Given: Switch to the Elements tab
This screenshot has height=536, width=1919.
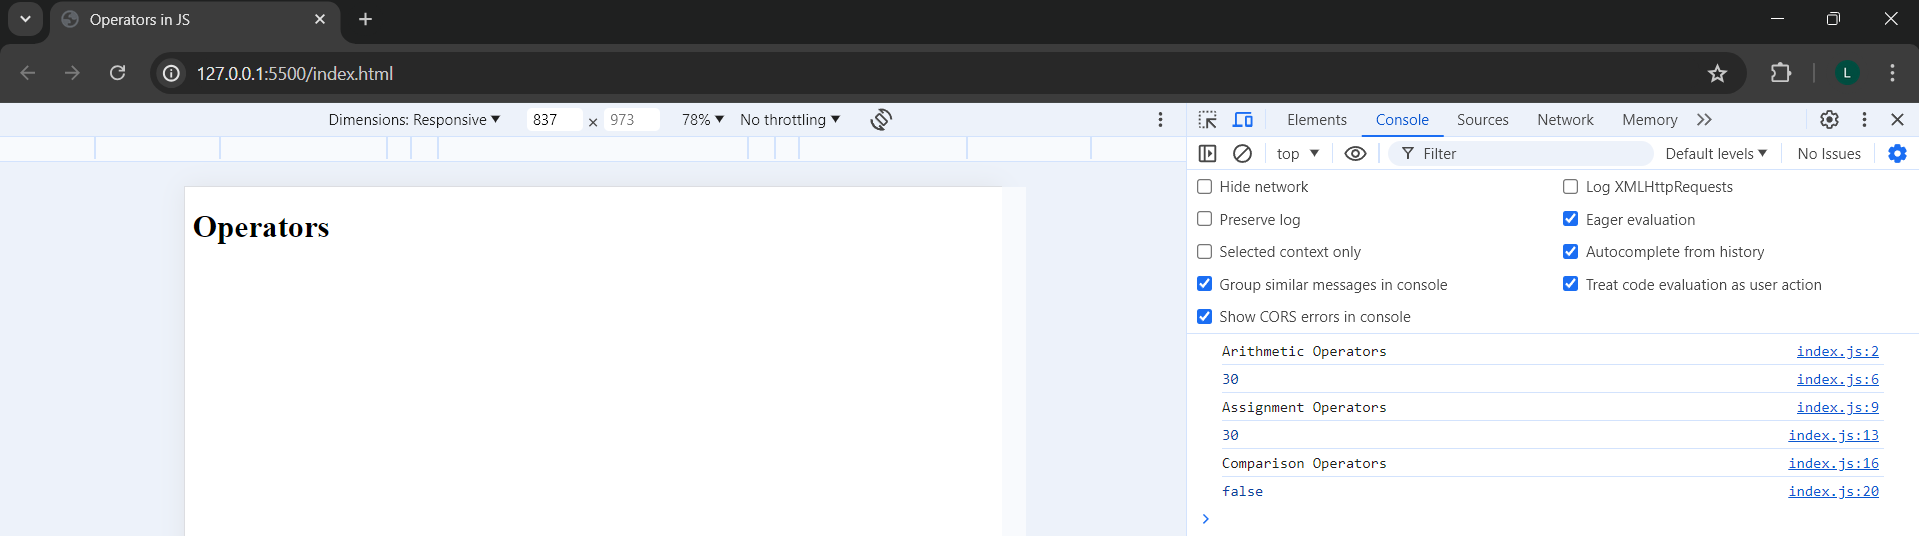Looking at the screenshot, I should (1316, 120).
